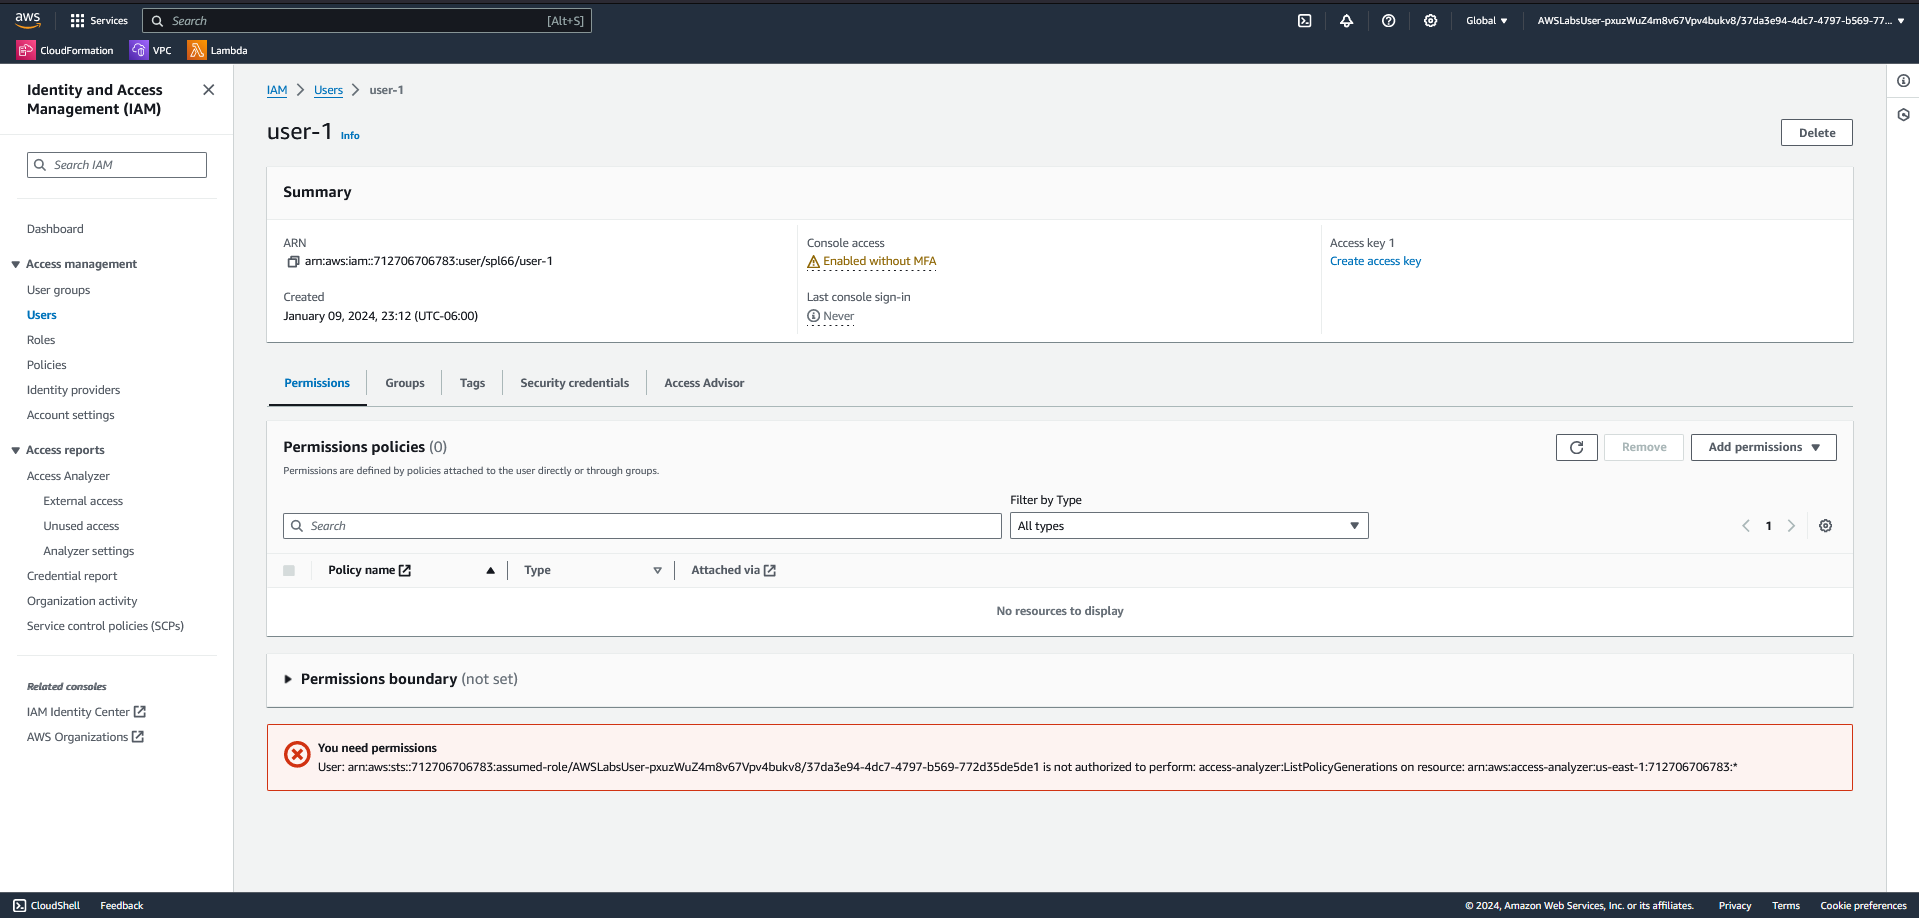
Task: Open the CloudFormation favorites shortcut
Action: pos(65,49)
